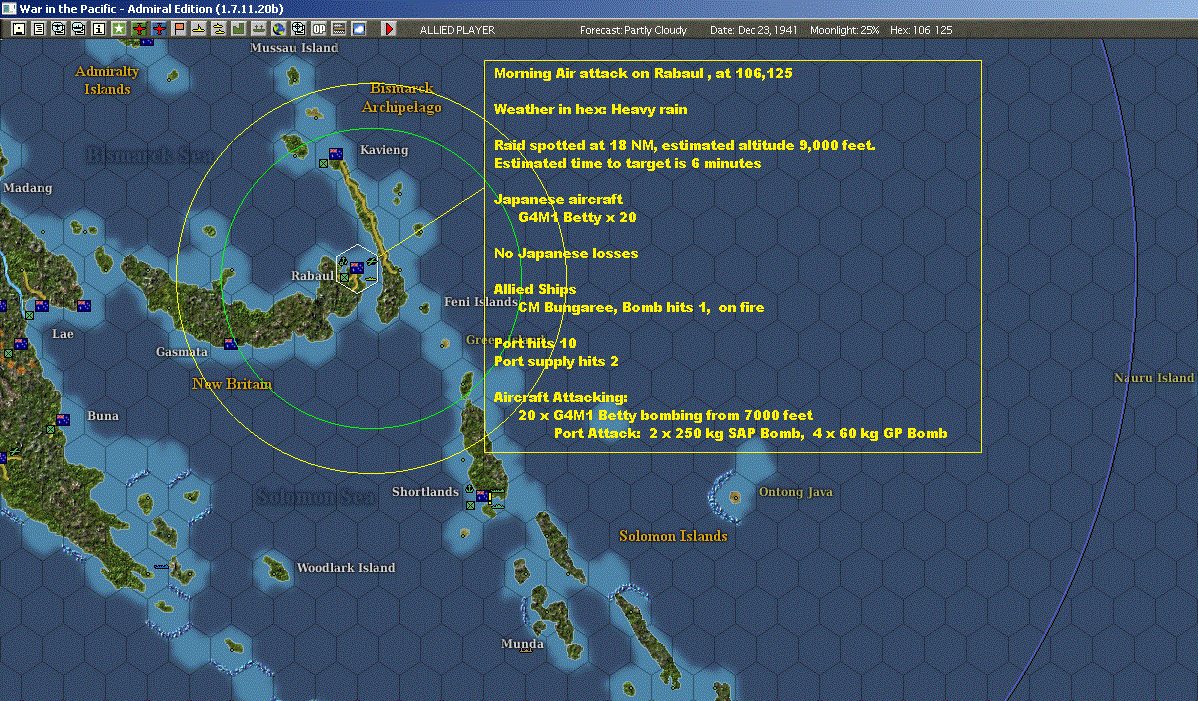Click the green ship silhouette icon
Screen dimensions: 1198x701
258,29
